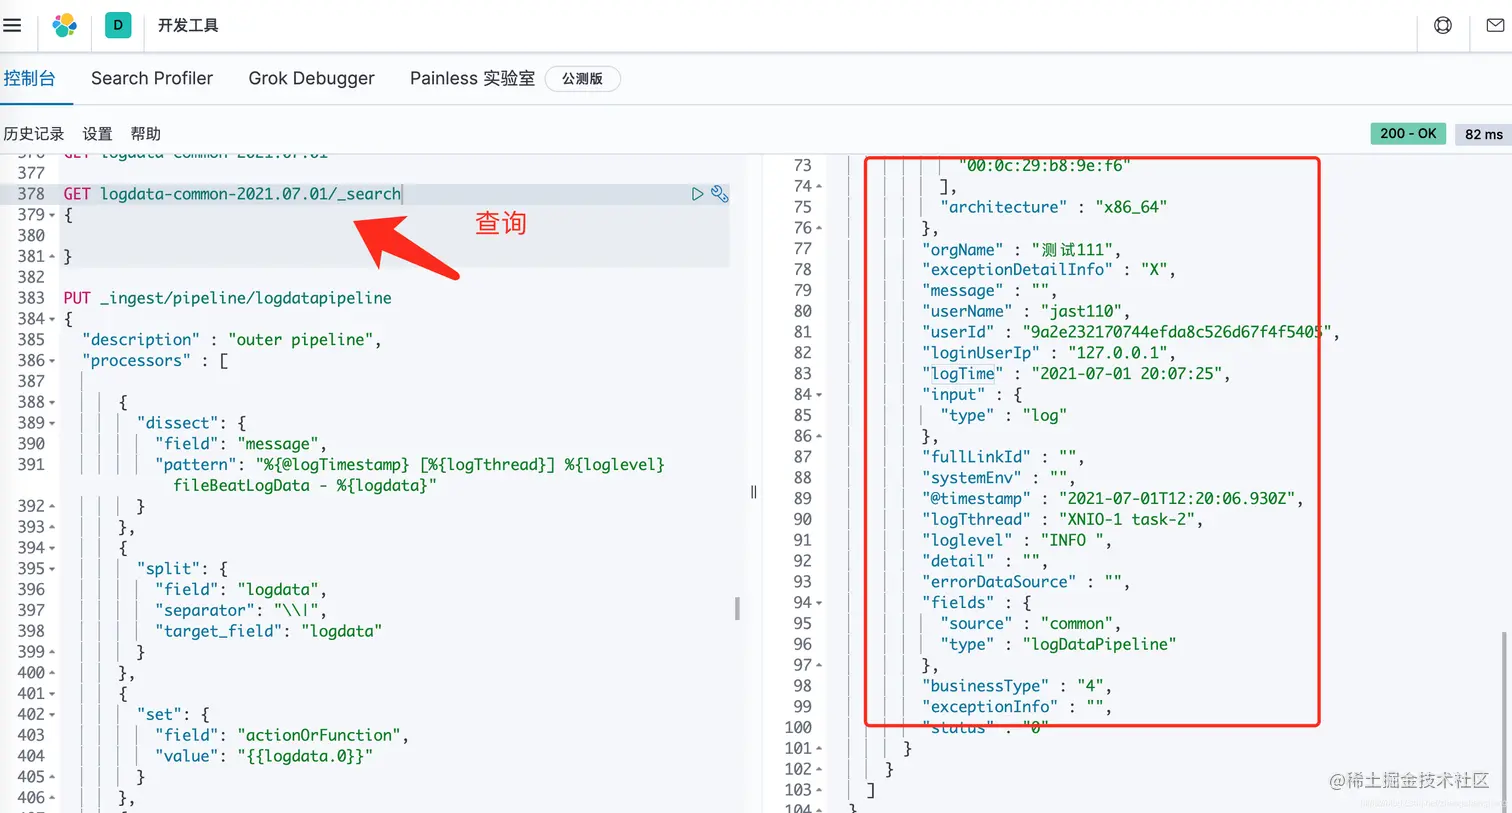Open the mail newsfeed icon
The image size is (1512, 813).
pyautogui.click(x=1495, y=25)
